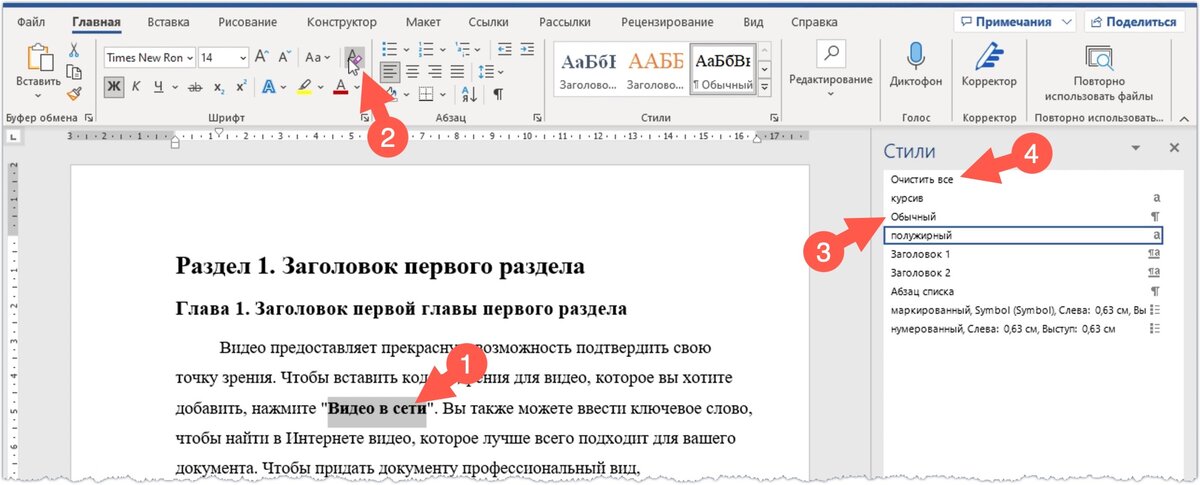Click the Корректор pen icon
Screen dimensions: 1200x485
pos(989,55)
